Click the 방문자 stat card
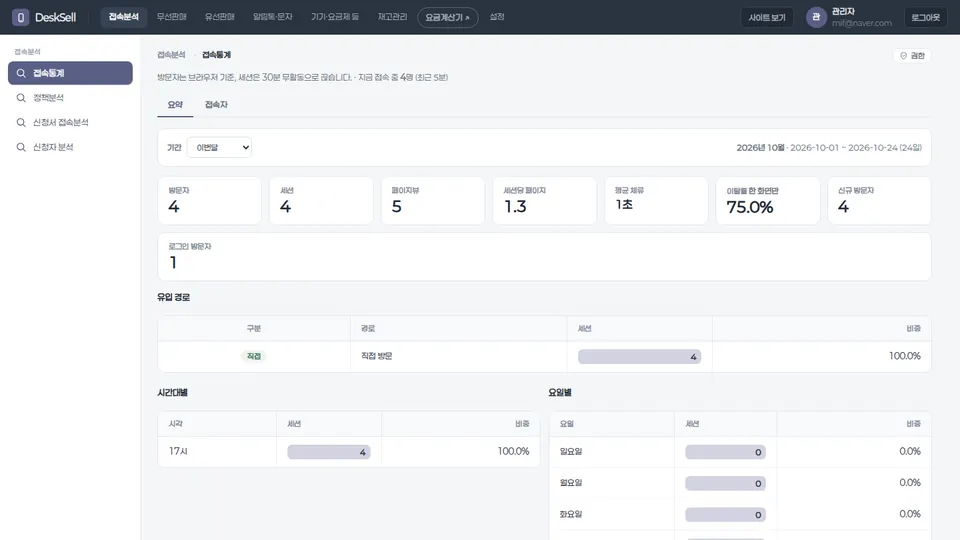The image size is (960, 540). click(209, 201)
